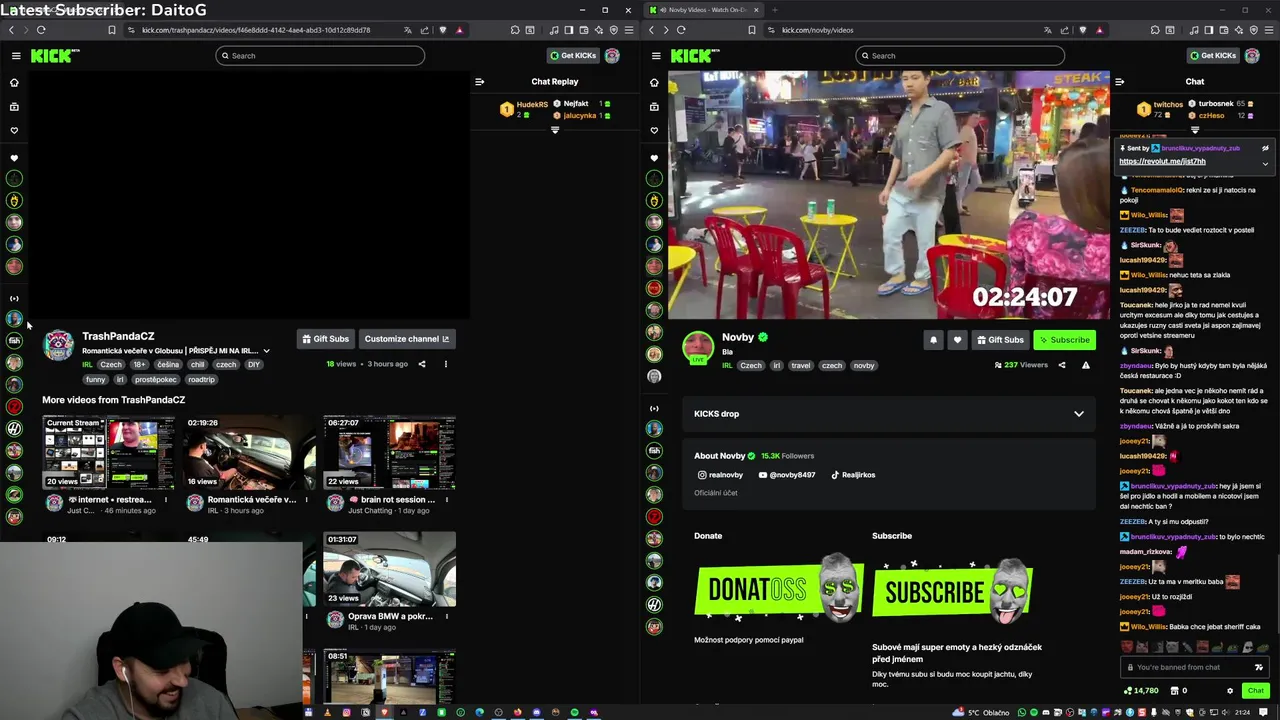
Task: Open Following heart icon in right Kick sidebar
Action: [x=654, y=130]
